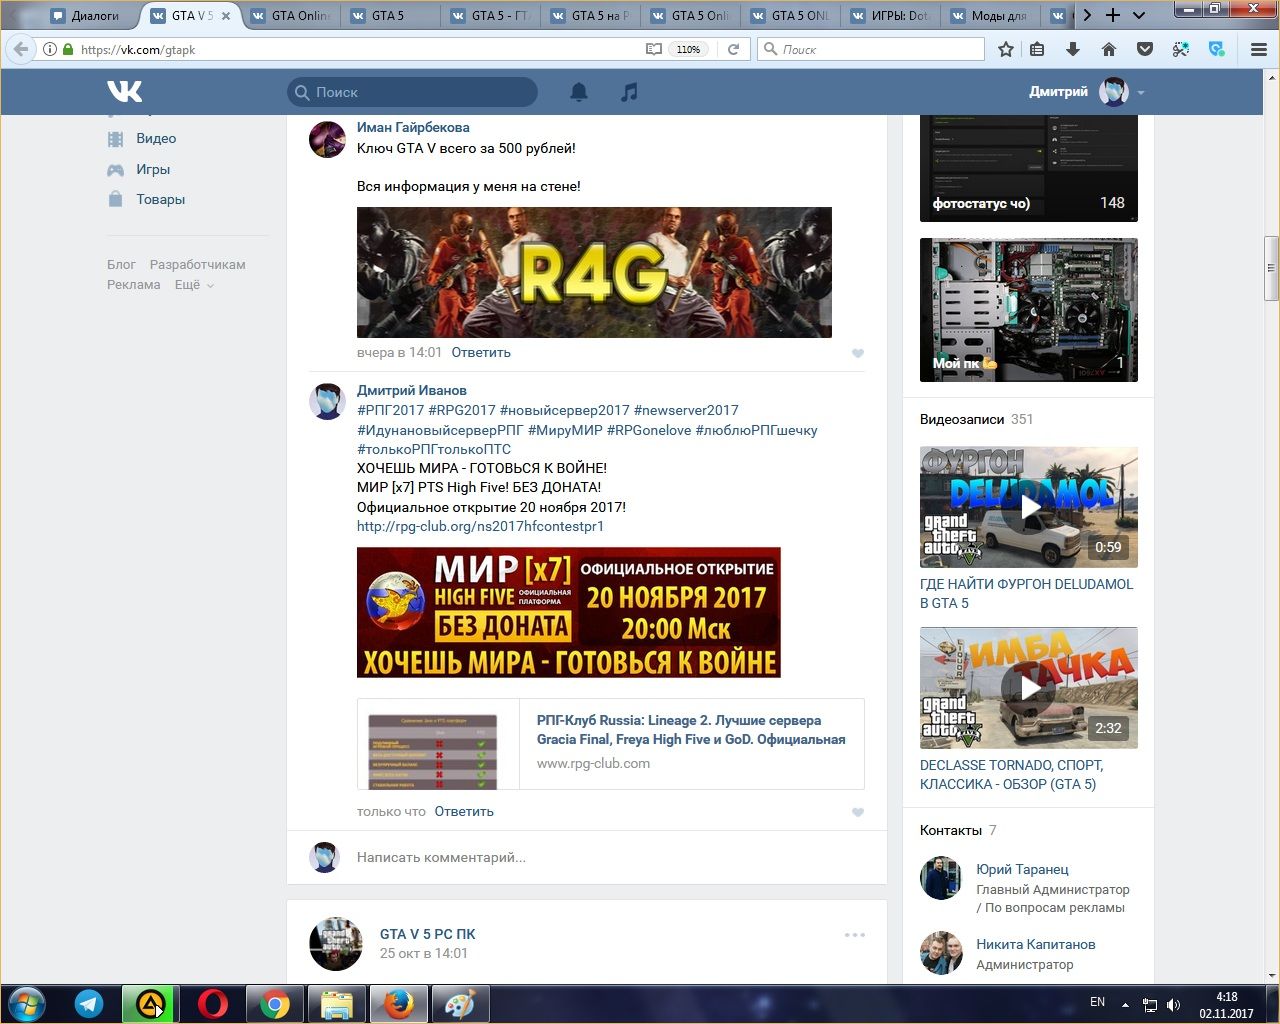Show site information icon in address bar
This screenshot has width=1280, height=1024.
(x=49, y=49)
